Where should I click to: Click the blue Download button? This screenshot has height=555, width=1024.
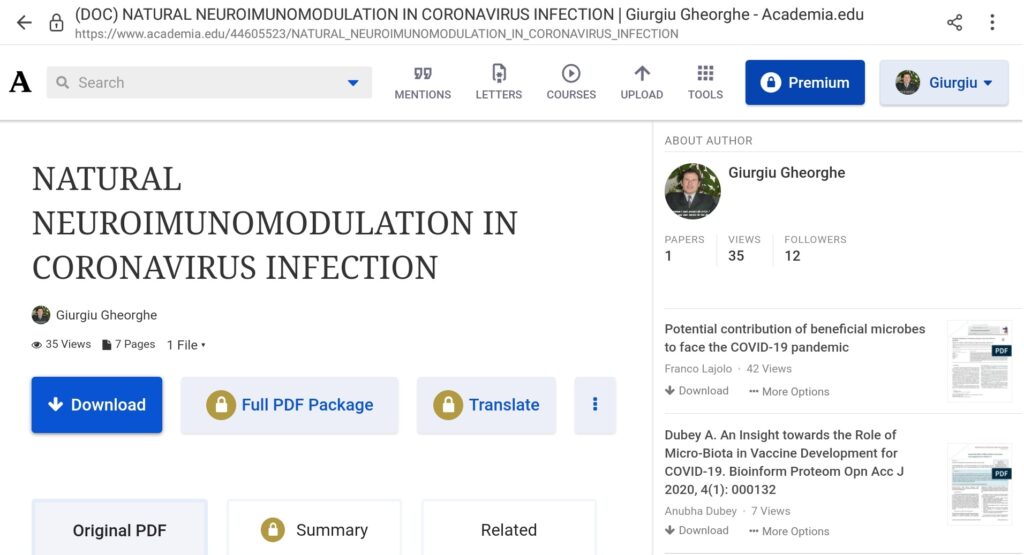[x=97, y=405]
